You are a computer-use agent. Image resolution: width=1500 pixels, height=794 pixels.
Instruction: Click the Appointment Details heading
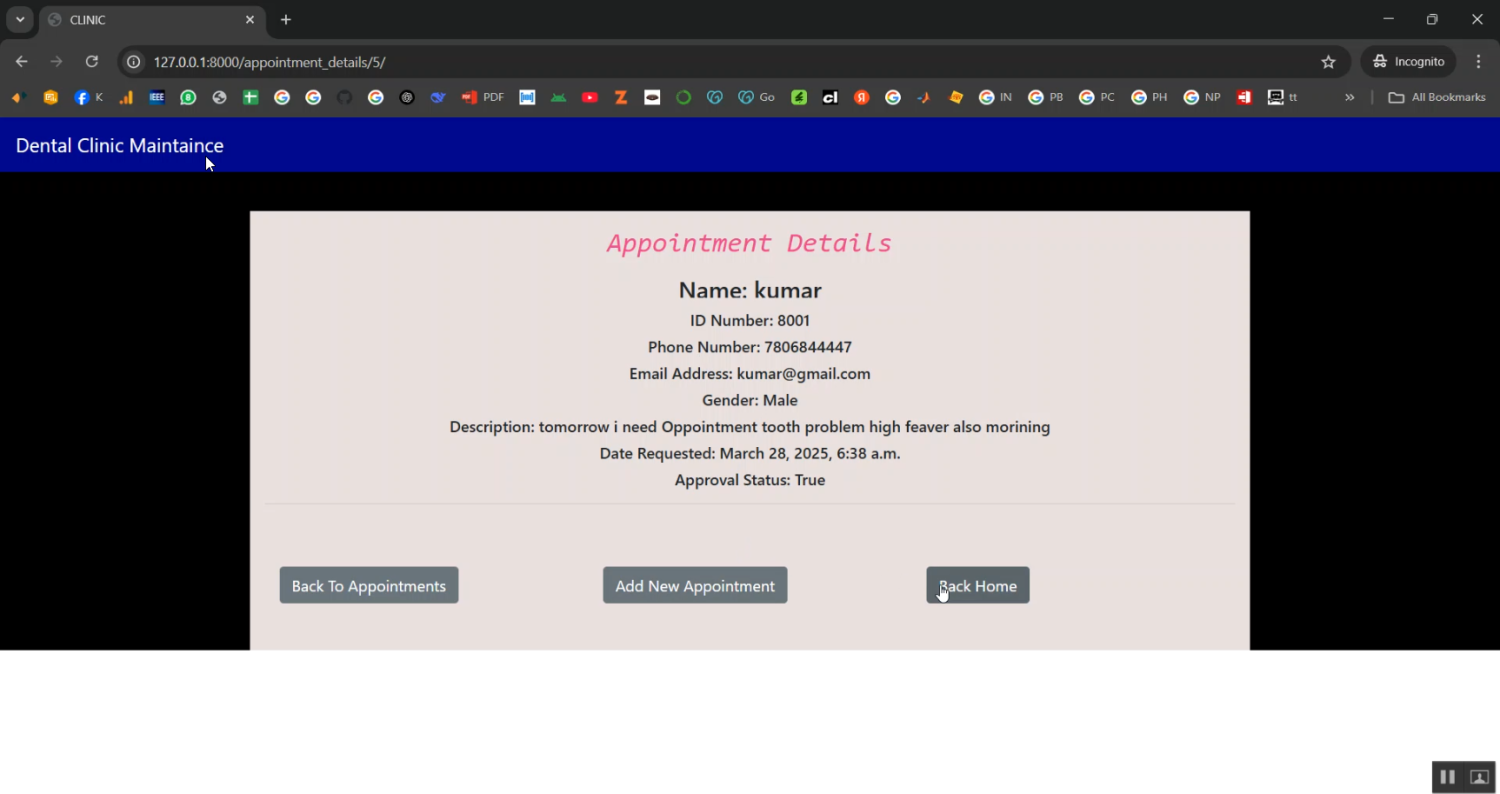[x=749, y=243]
